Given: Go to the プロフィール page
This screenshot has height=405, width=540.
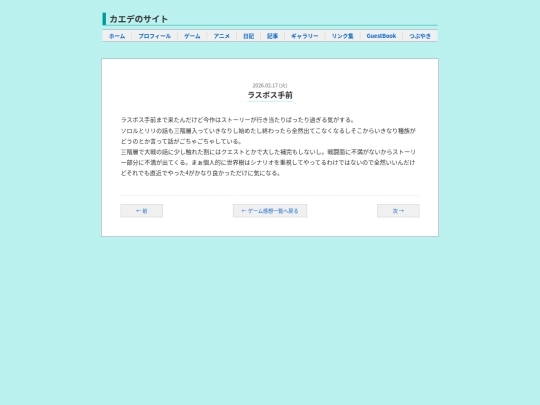Looking at the screenshot, I should pos(155,36).
